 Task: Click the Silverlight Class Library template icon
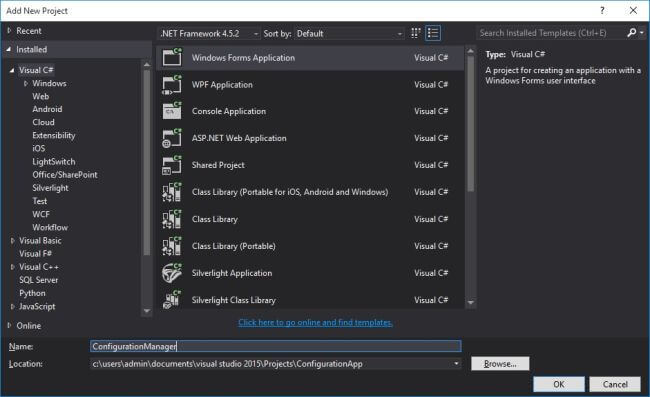[x=172, y=300]
